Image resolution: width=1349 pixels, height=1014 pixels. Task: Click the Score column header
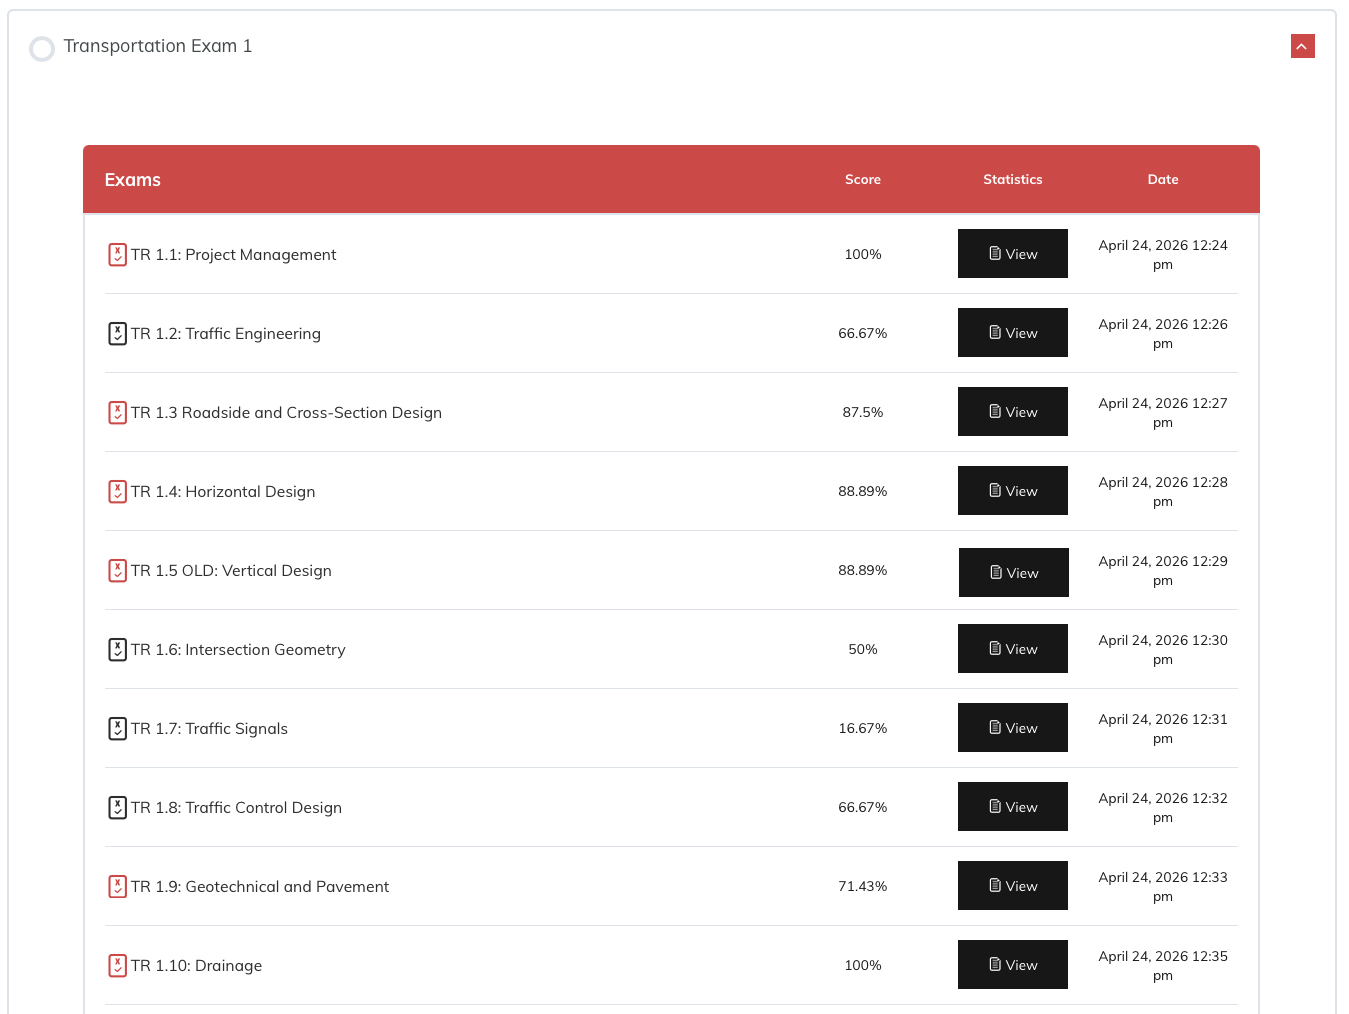(862, 180)
